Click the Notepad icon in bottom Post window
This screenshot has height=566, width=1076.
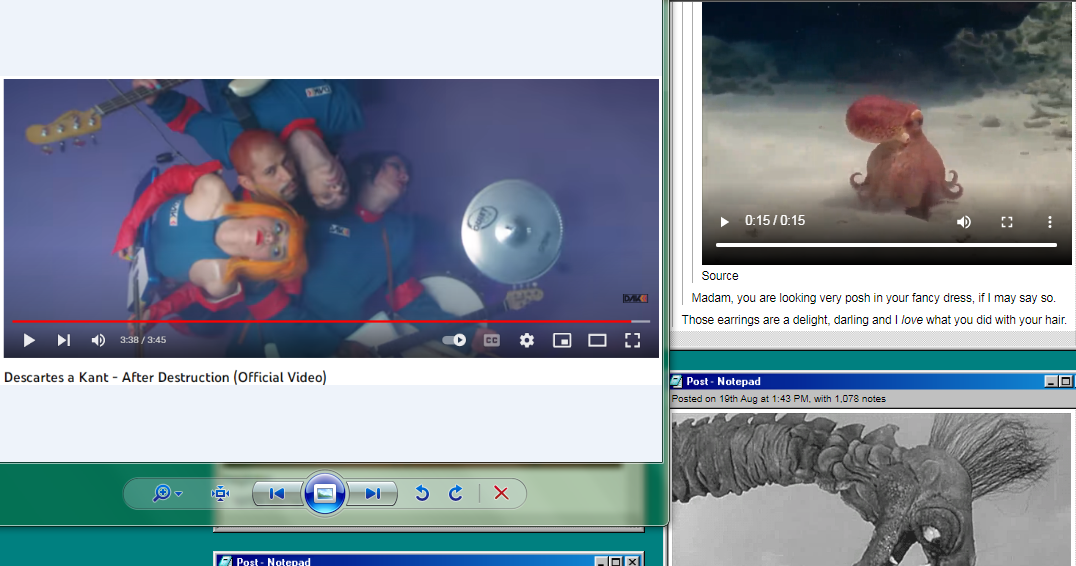[x=225, y=562]
